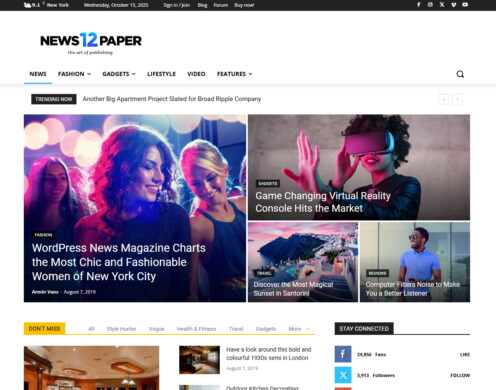Click the weather icon beside 9.1
This screenshot has width=496, height=390.
point(27,5)
